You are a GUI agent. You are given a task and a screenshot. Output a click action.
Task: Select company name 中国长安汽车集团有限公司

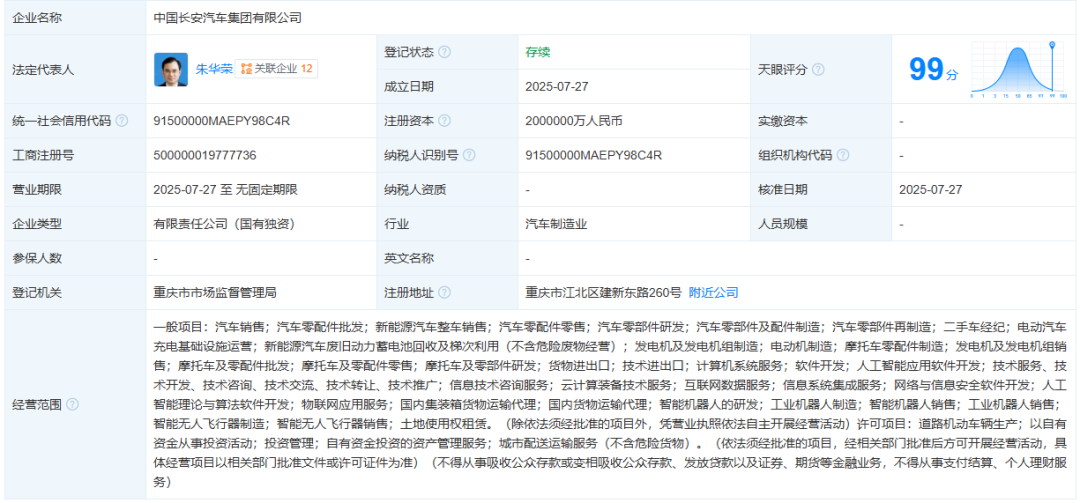point(228,19)
